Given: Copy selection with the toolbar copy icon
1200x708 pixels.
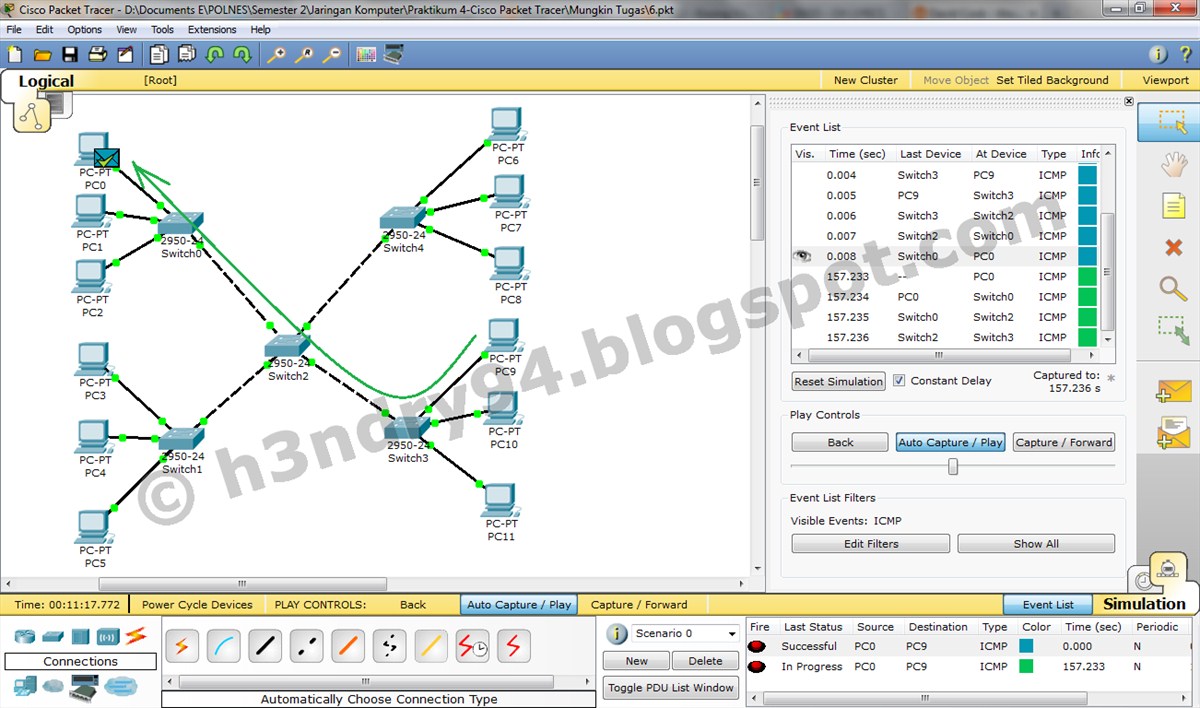Looking at the screenshot, I should point(160,54).
